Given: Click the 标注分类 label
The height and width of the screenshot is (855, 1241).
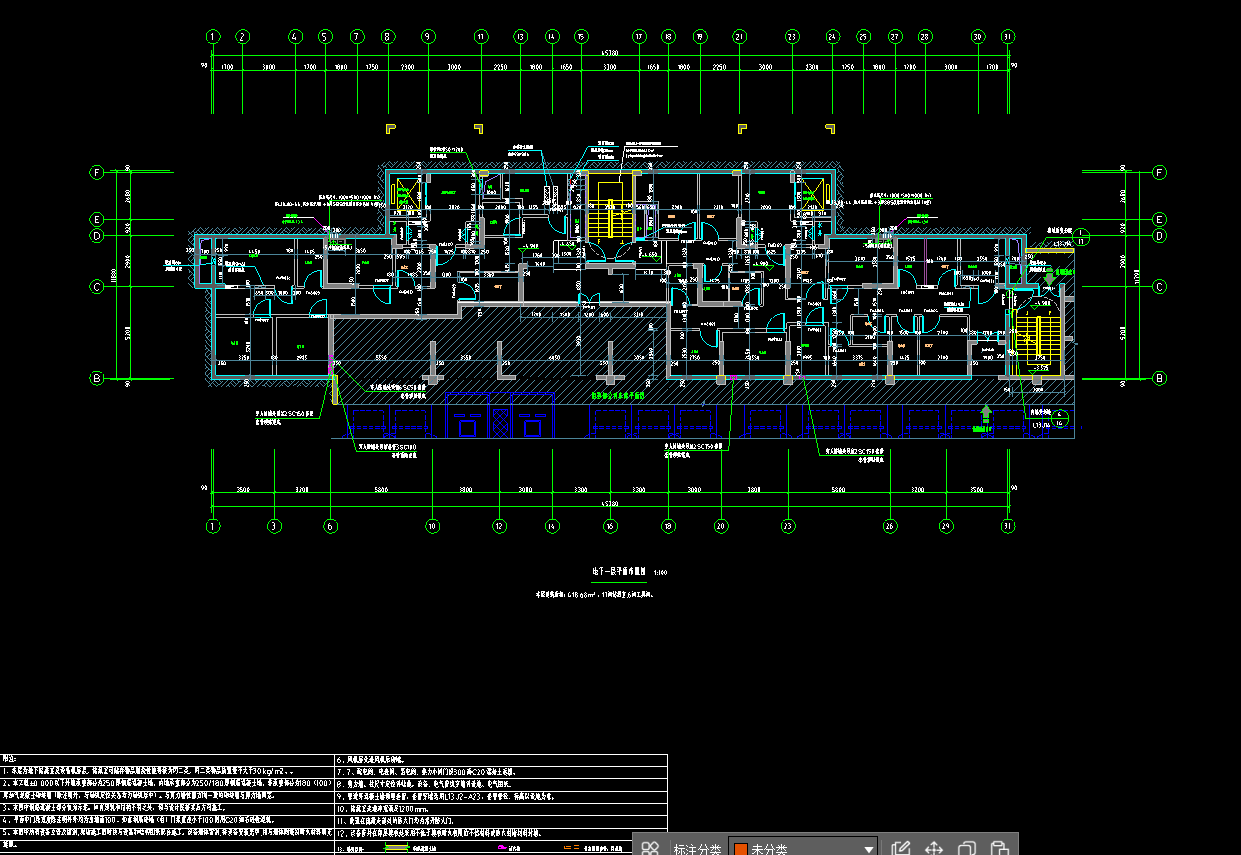Looking at the screenshot, I should click(x=697, y=849).
